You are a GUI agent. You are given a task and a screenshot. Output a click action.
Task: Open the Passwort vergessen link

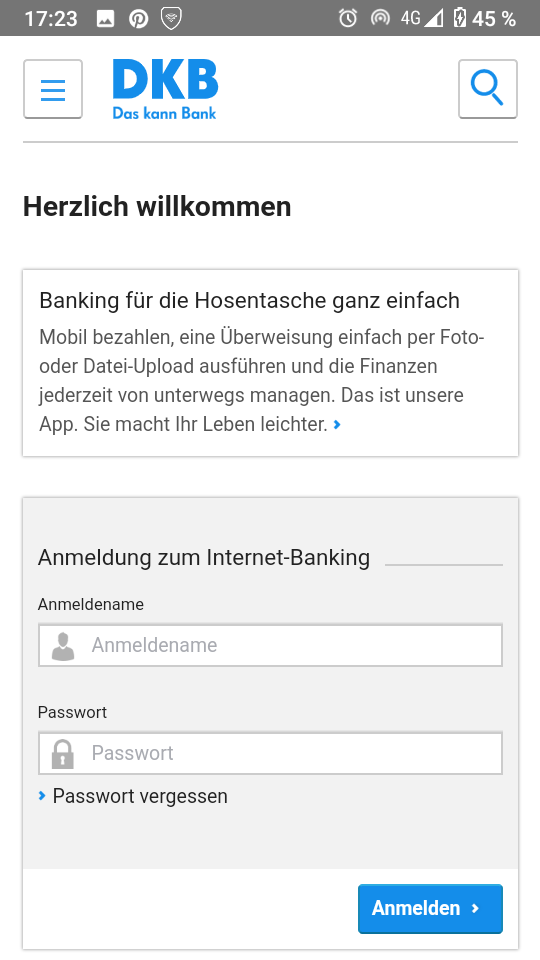point(140,796)
